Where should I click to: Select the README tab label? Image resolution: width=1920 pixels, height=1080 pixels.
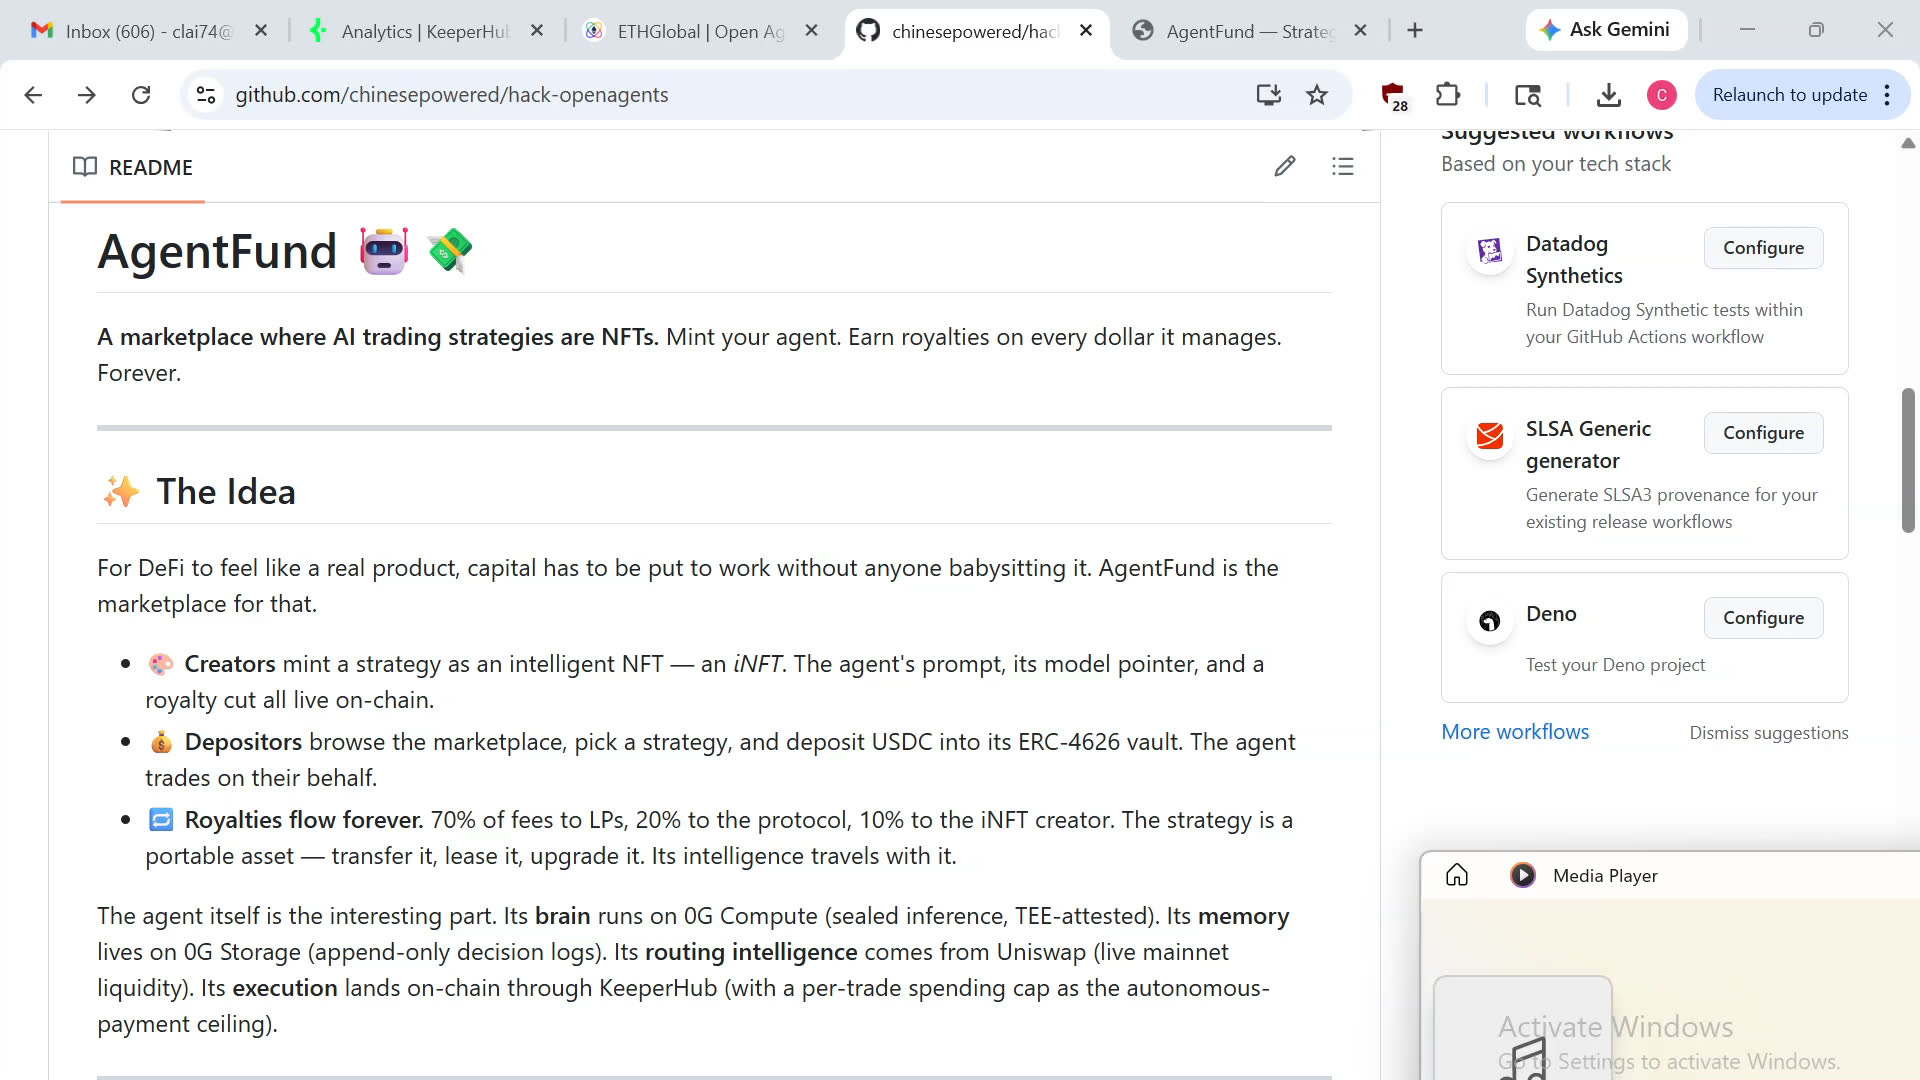[151, 168]
